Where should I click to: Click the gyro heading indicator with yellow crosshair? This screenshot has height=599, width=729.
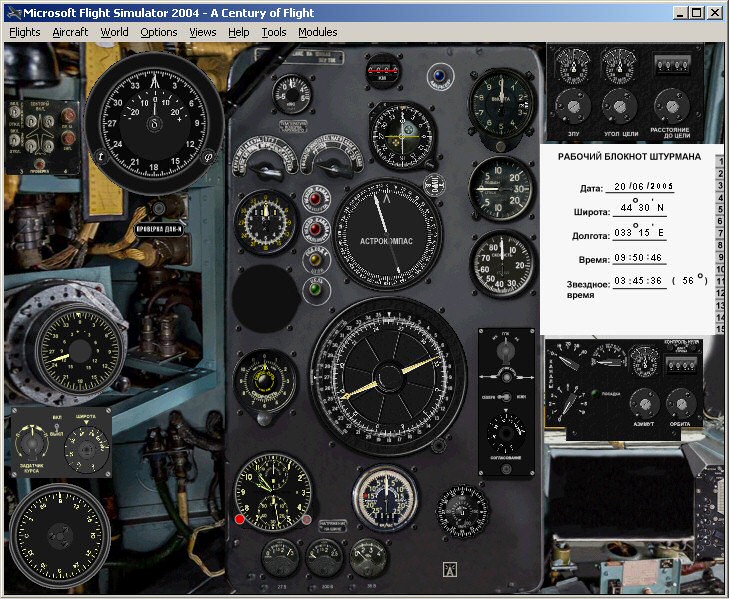coord(402,136)
